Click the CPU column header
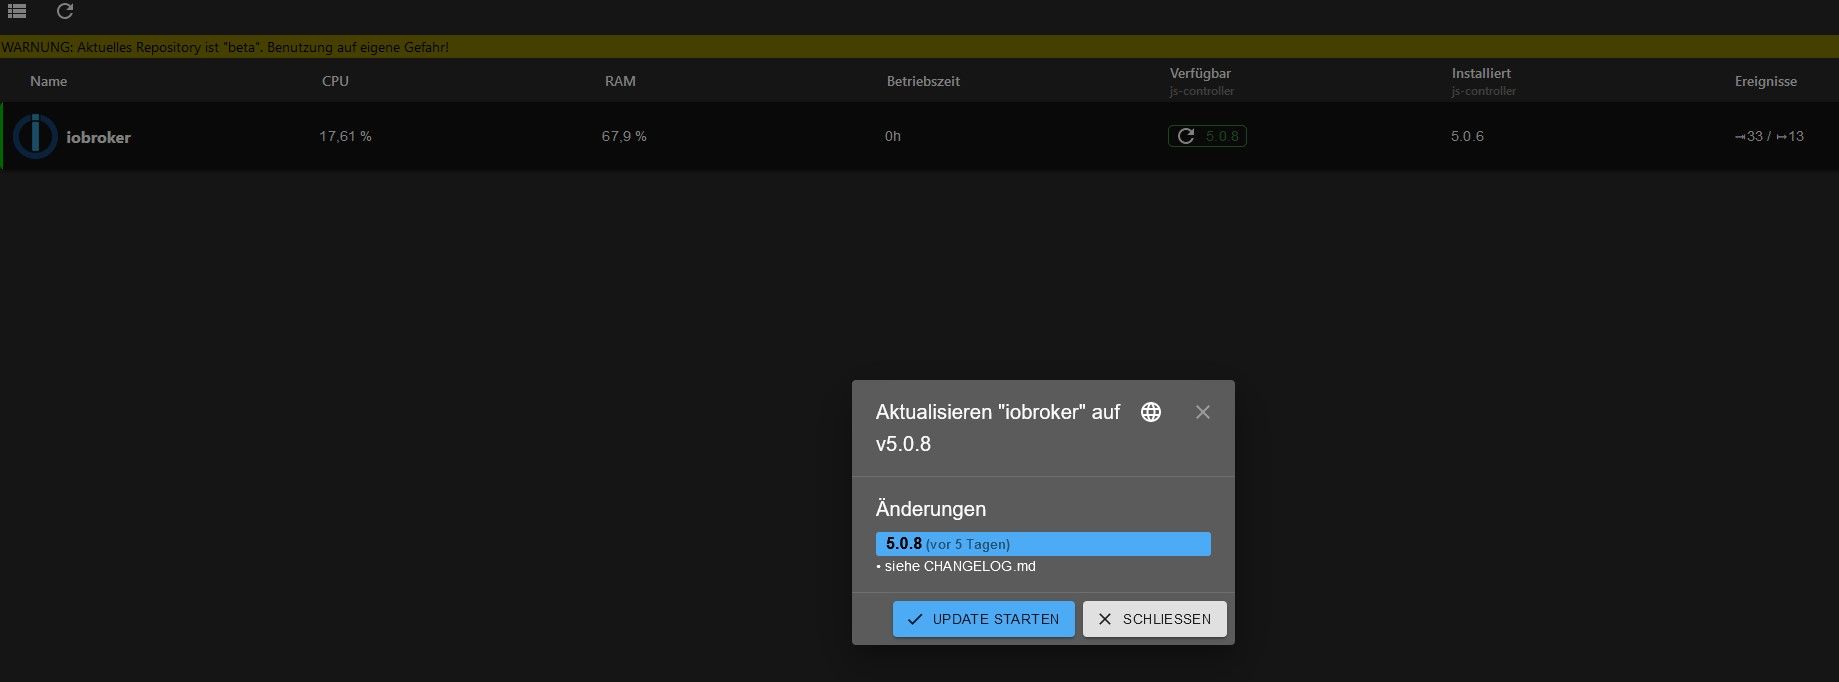1839x682 pixels. (x=335, y=81)
